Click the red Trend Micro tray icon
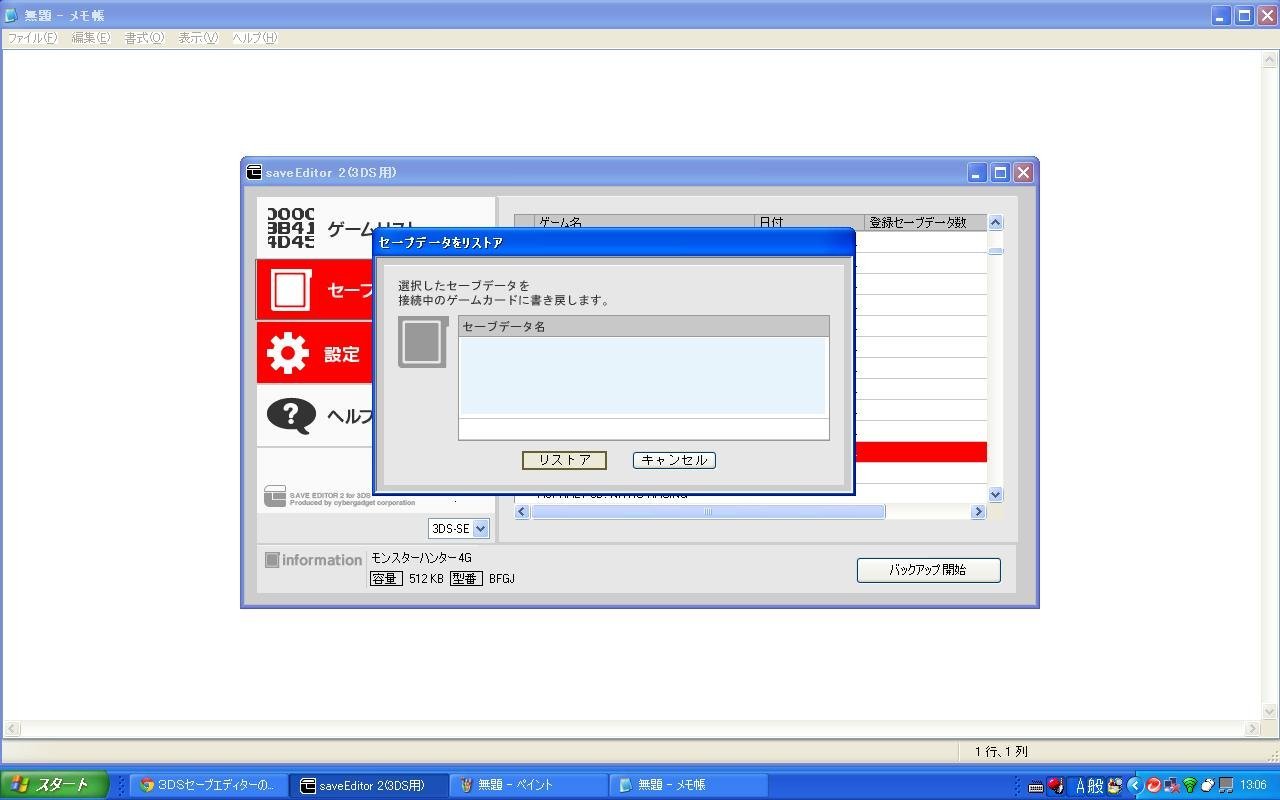 (x=1153, y=785)
